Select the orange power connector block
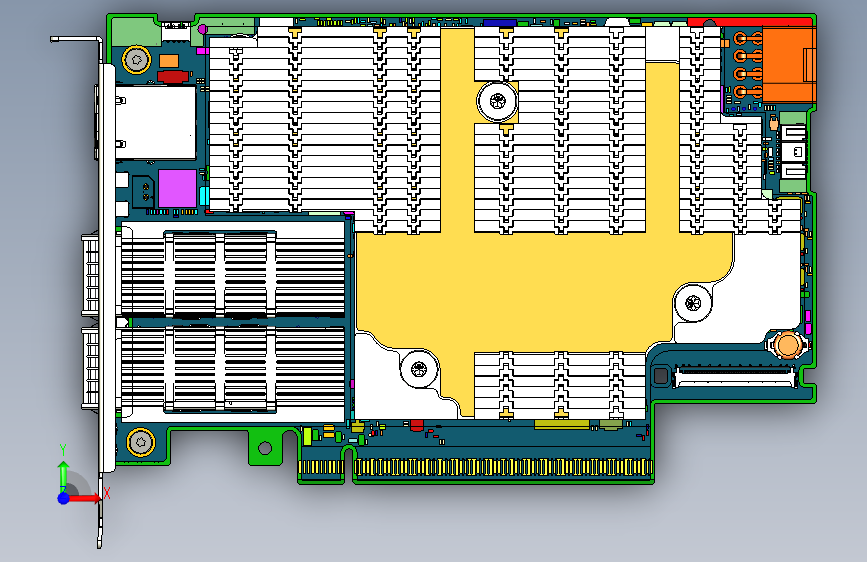The height and width of the screenshot is (562, 867). 789,64
